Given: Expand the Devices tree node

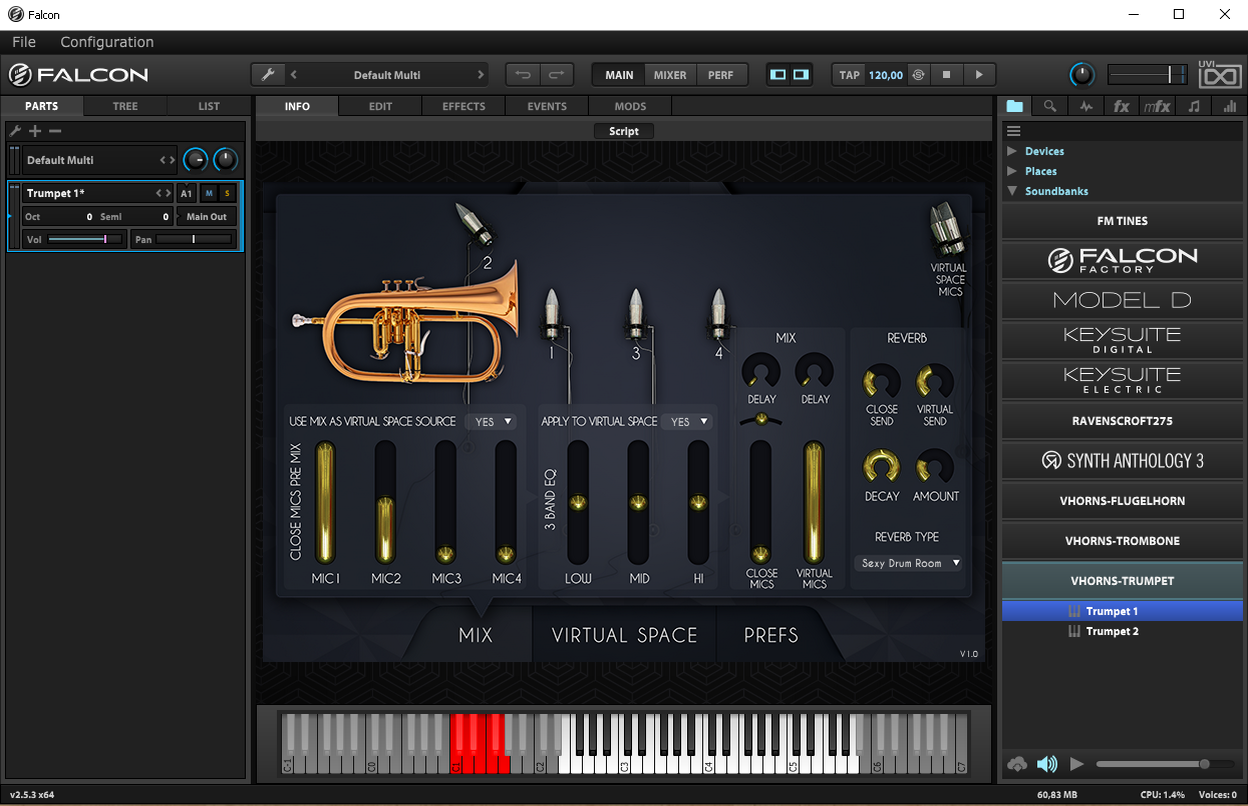Looking at the screenshot, I should click(1012, 151).
